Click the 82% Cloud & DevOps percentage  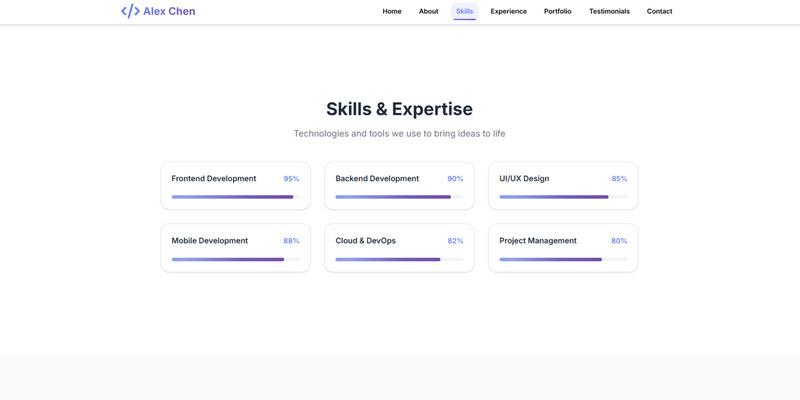coord(455,241)
